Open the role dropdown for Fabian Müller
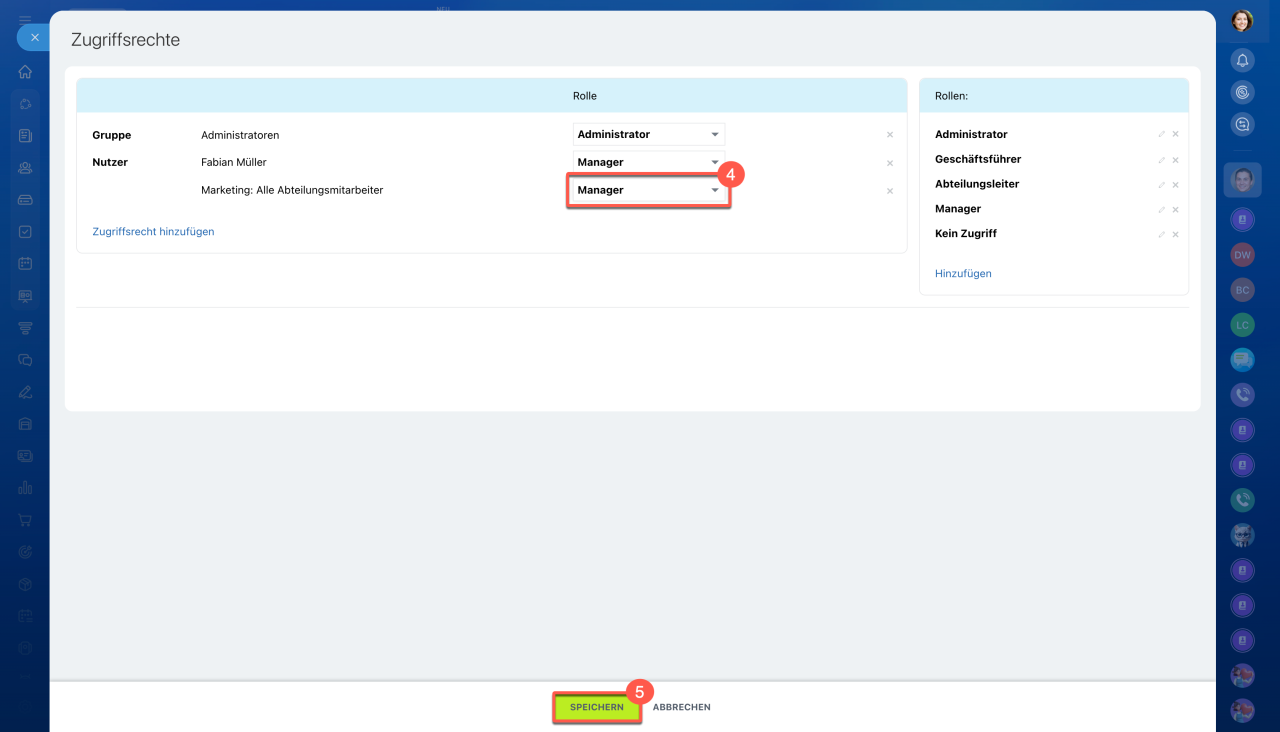This screenshot has width=1280, height=732. (x=649, y=162)
